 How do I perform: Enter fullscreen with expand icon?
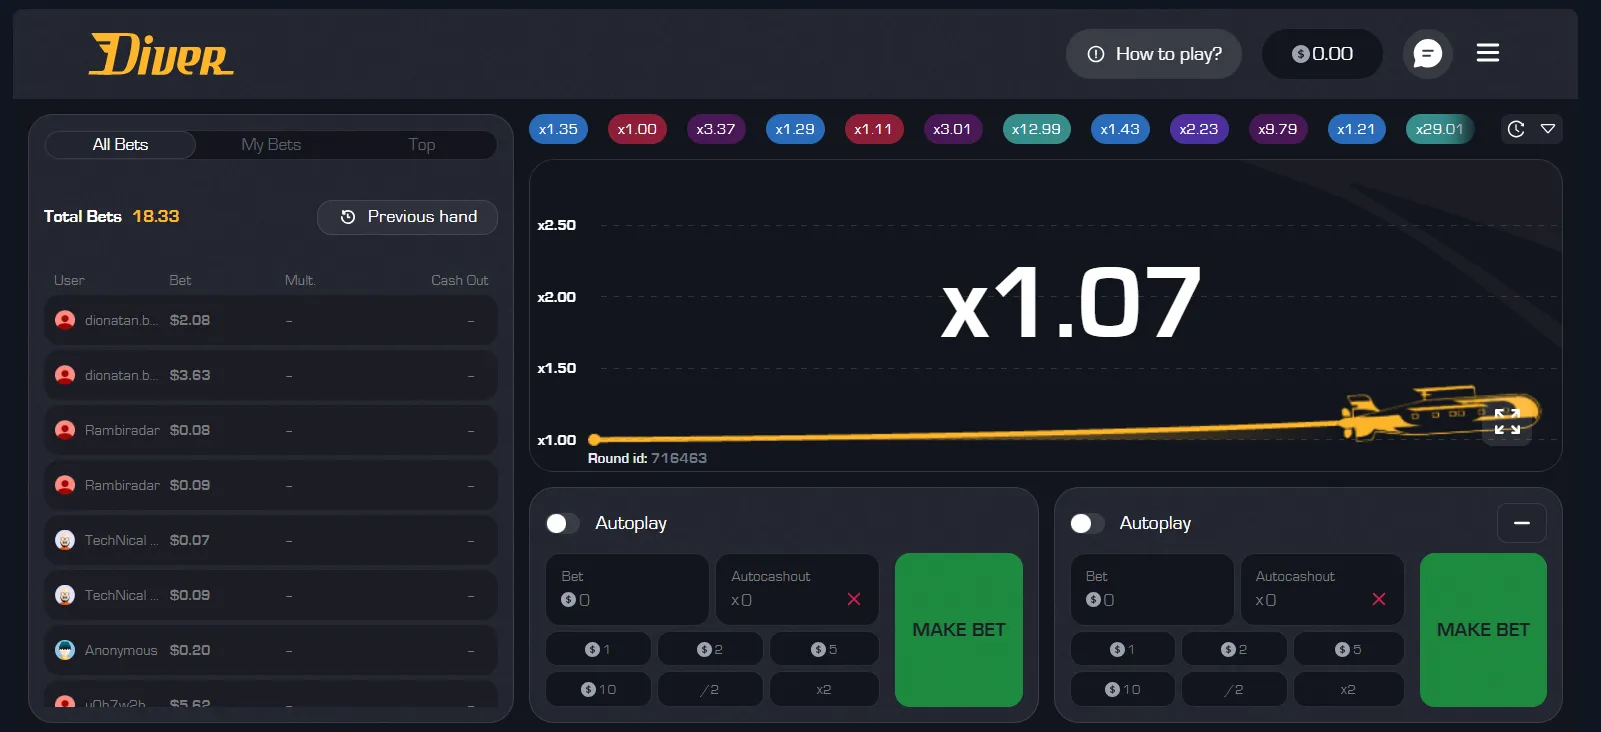tap(1507, 421)
